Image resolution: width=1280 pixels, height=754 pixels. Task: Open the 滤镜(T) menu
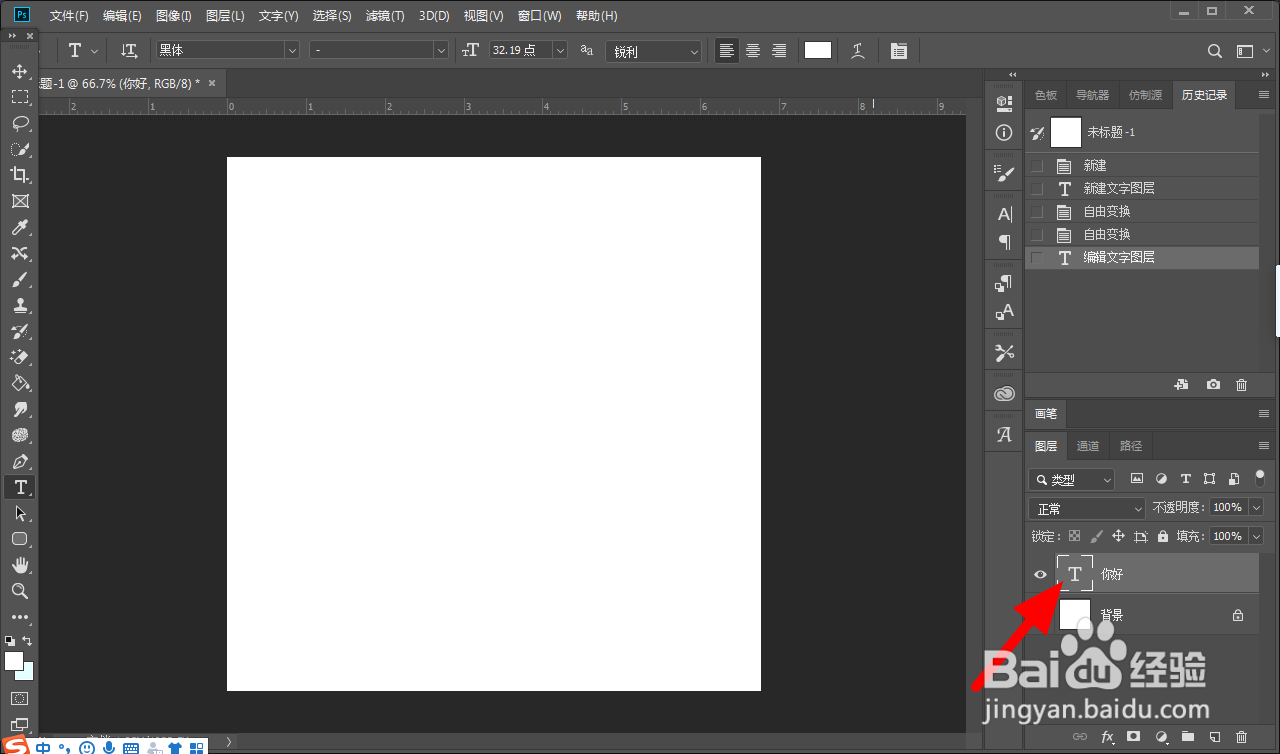point(385,16)
